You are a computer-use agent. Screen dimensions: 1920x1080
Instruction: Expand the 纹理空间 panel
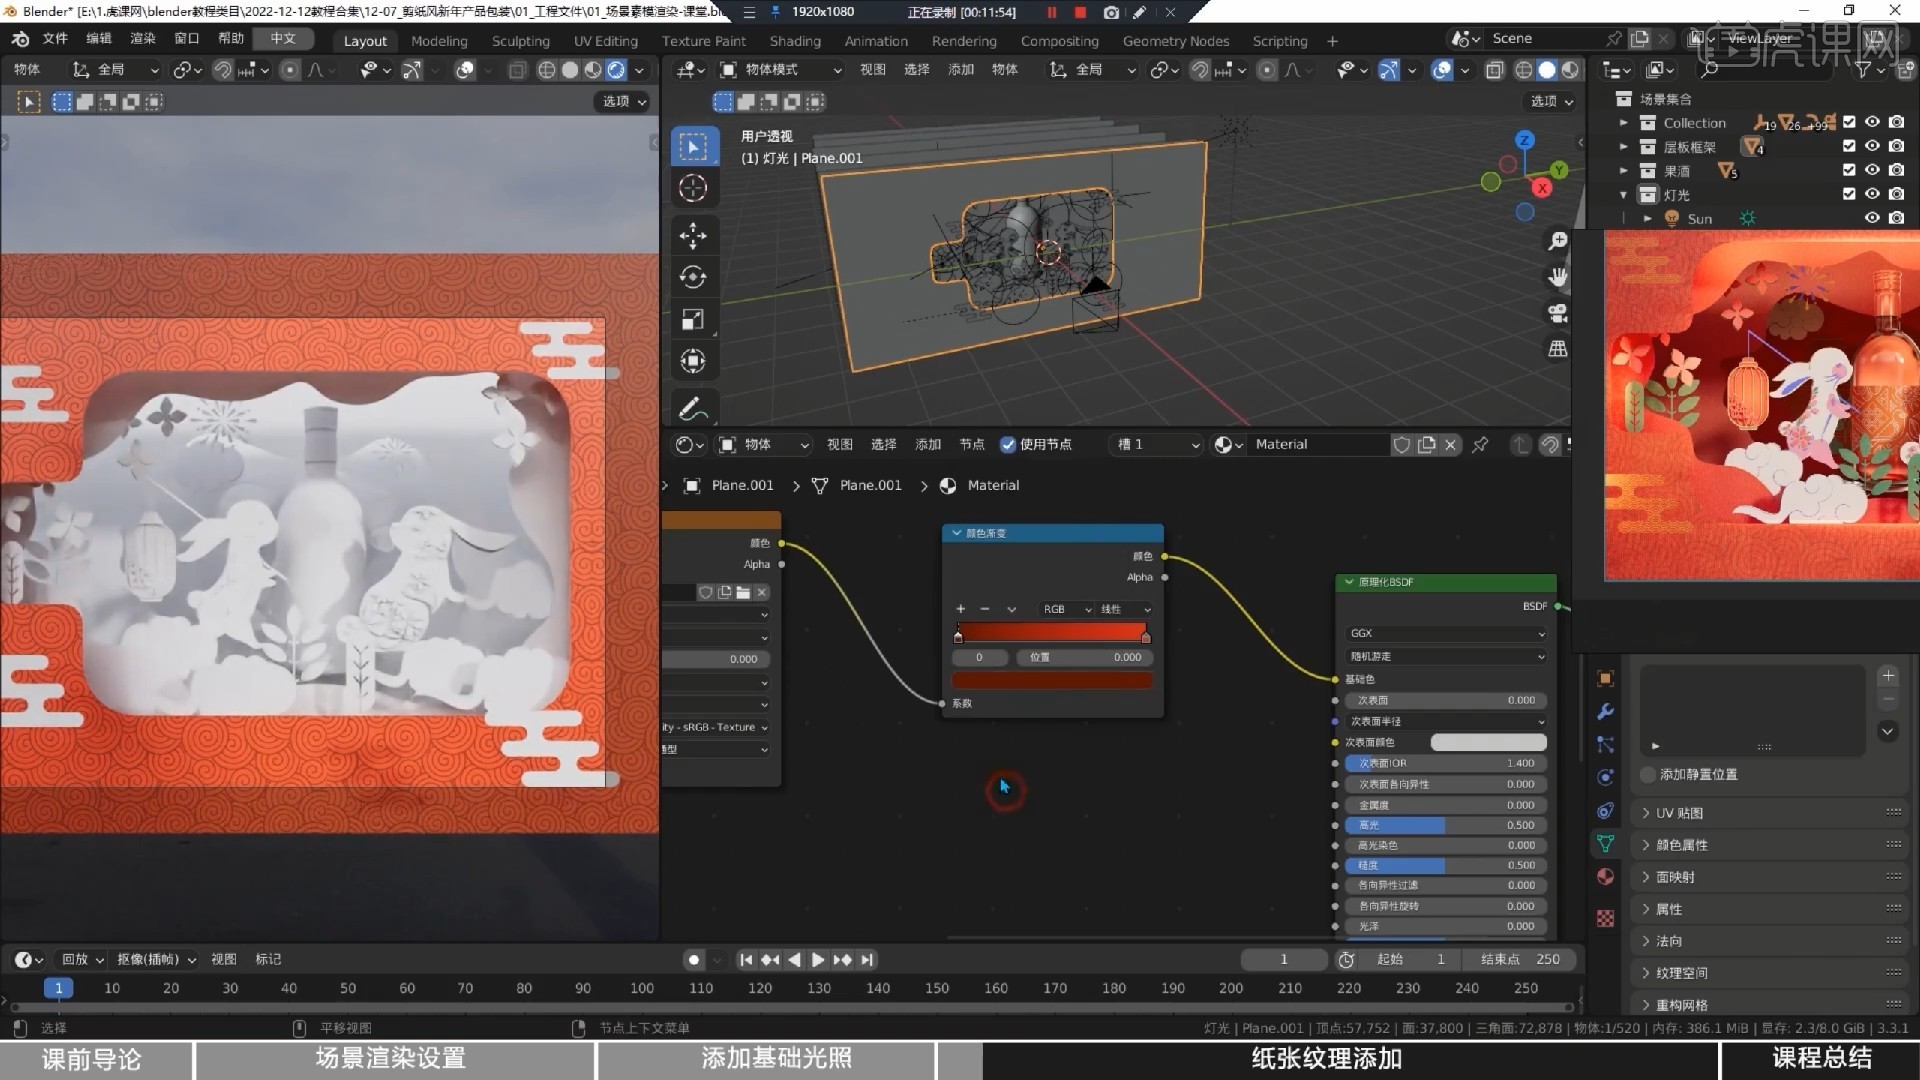coord(1772,973)
